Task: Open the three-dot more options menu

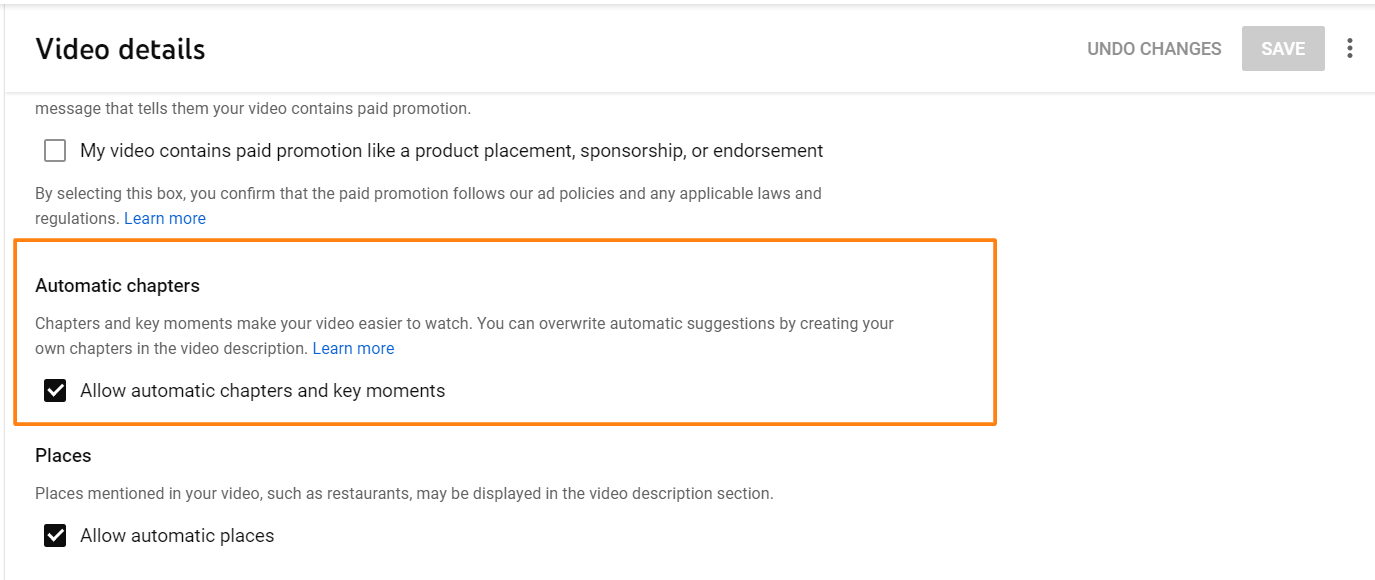Action: click(1350, 48)
